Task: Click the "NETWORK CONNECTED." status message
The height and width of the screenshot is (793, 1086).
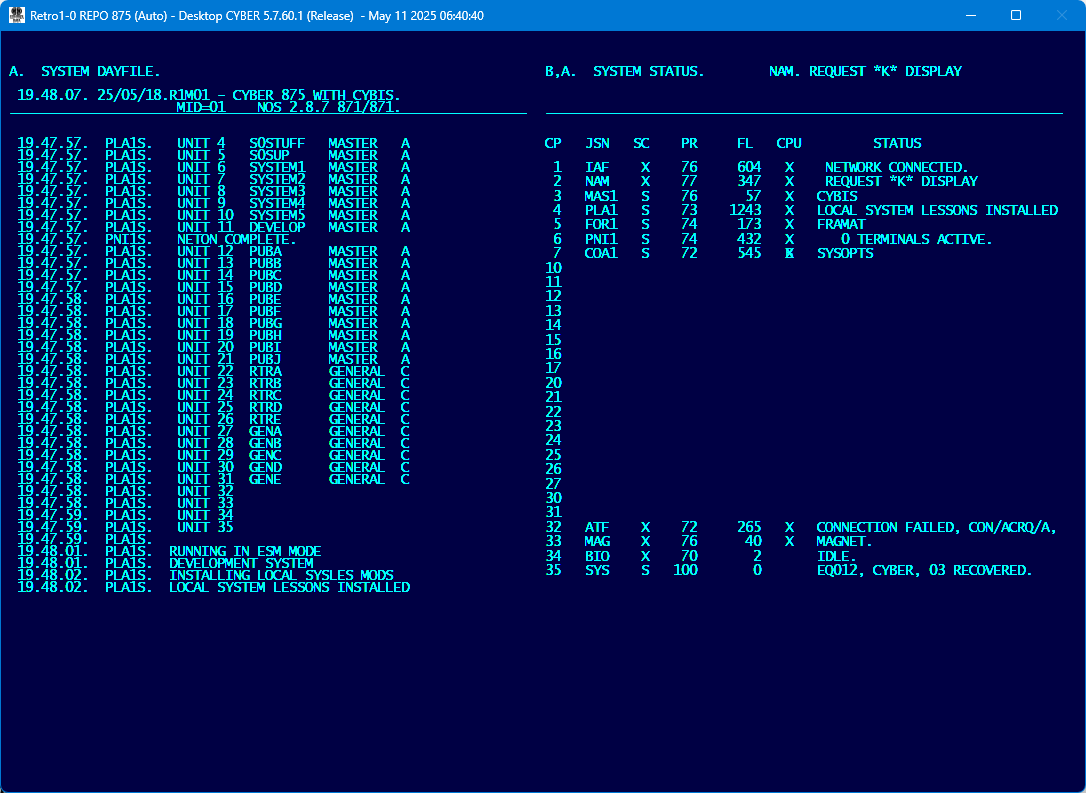Action: coord(896,167)
